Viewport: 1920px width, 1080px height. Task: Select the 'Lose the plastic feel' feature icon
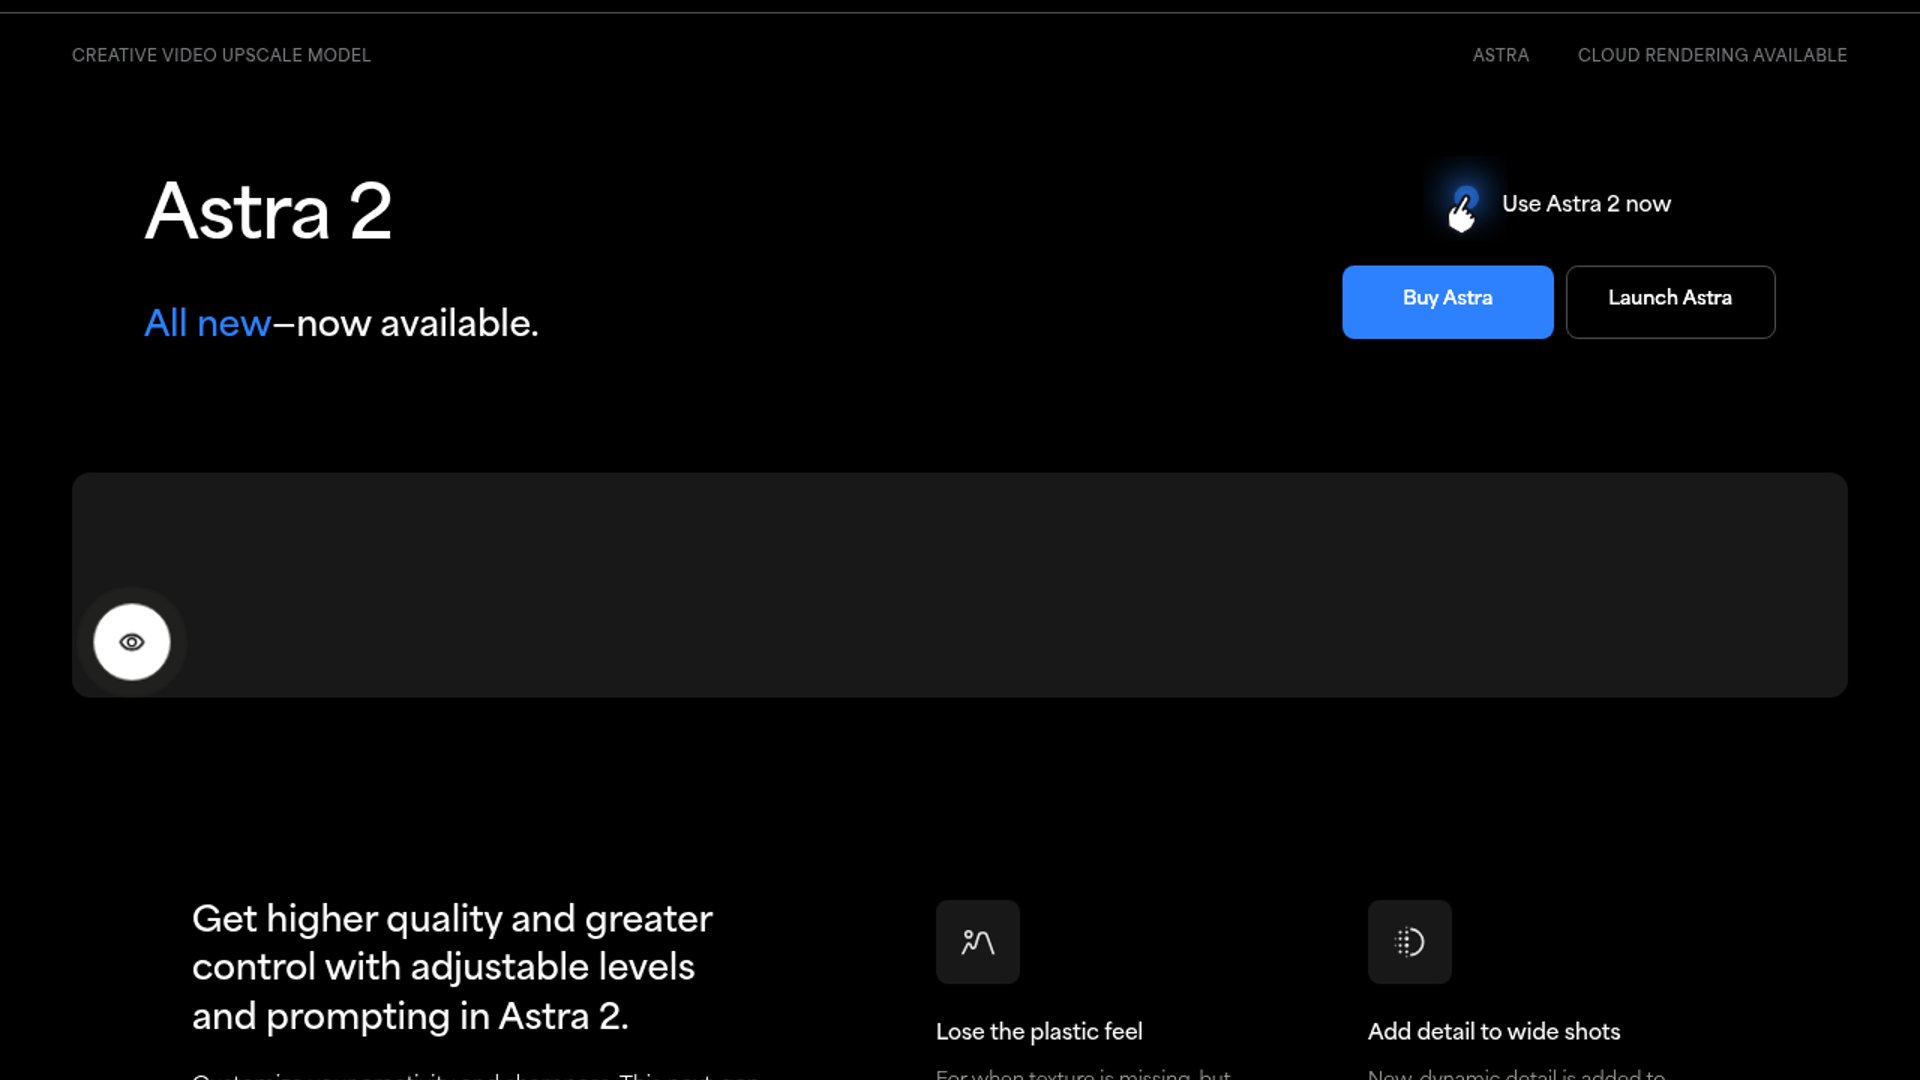point(978,942)
